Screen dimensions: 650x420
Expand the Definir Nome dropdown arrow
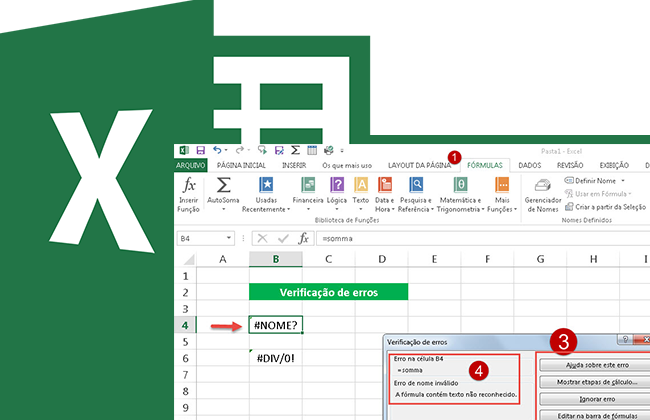click(x=623, y=181)
